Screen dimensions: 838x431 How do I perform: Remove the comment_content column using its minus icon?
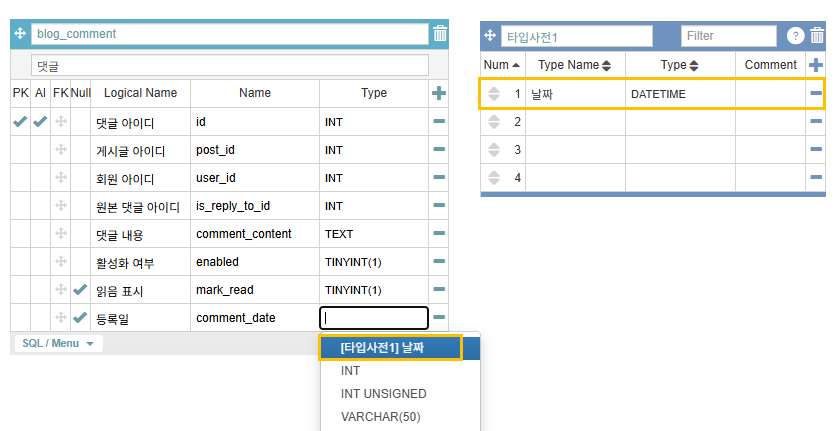click(x=438, y=234)
